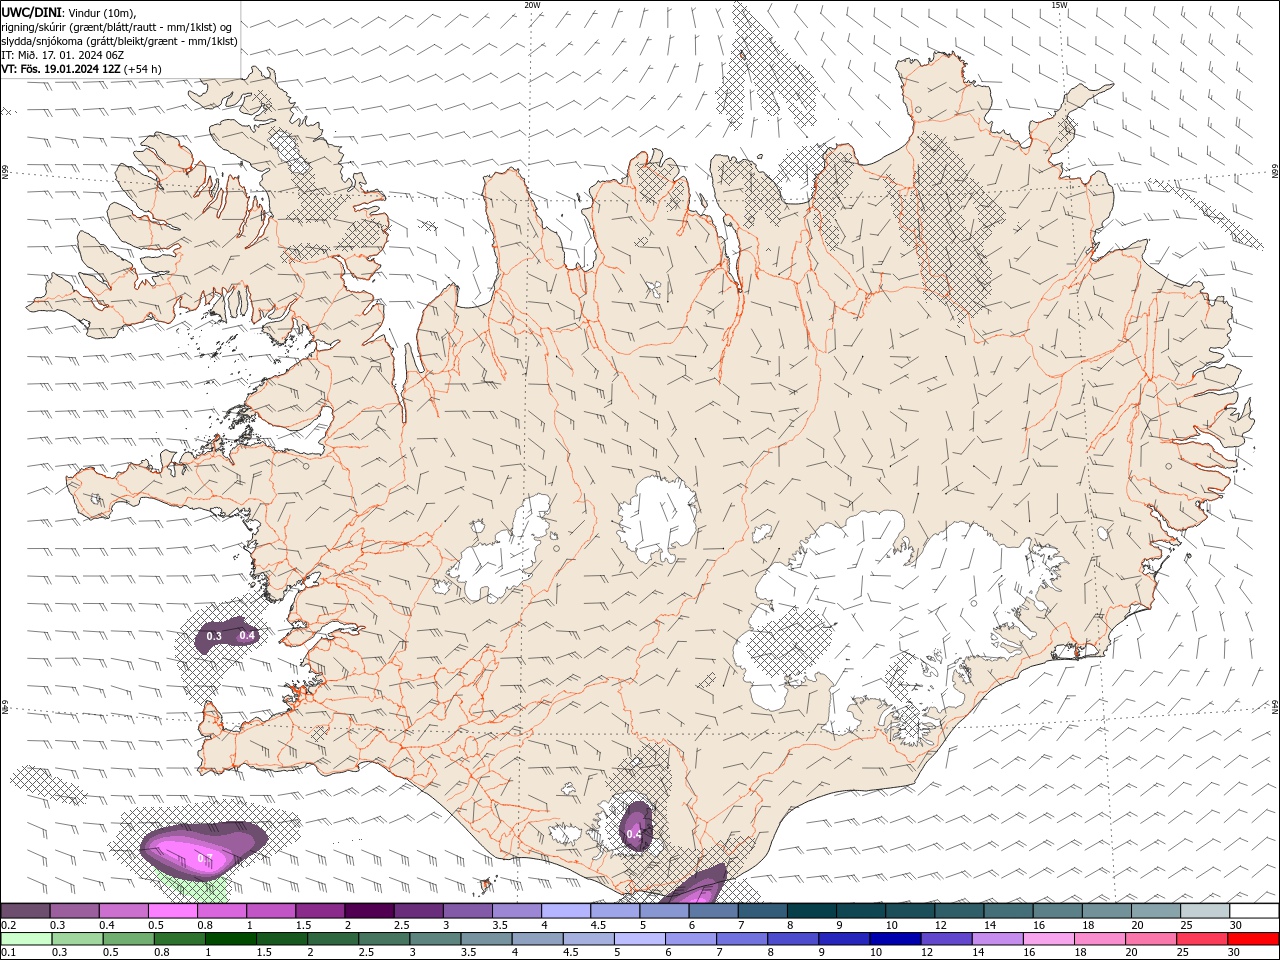Image resolution: width=1280 pixels, height=960 pixels.
Task: Select the lower legend 2 grey-green swatch
Action: [333, 938]
